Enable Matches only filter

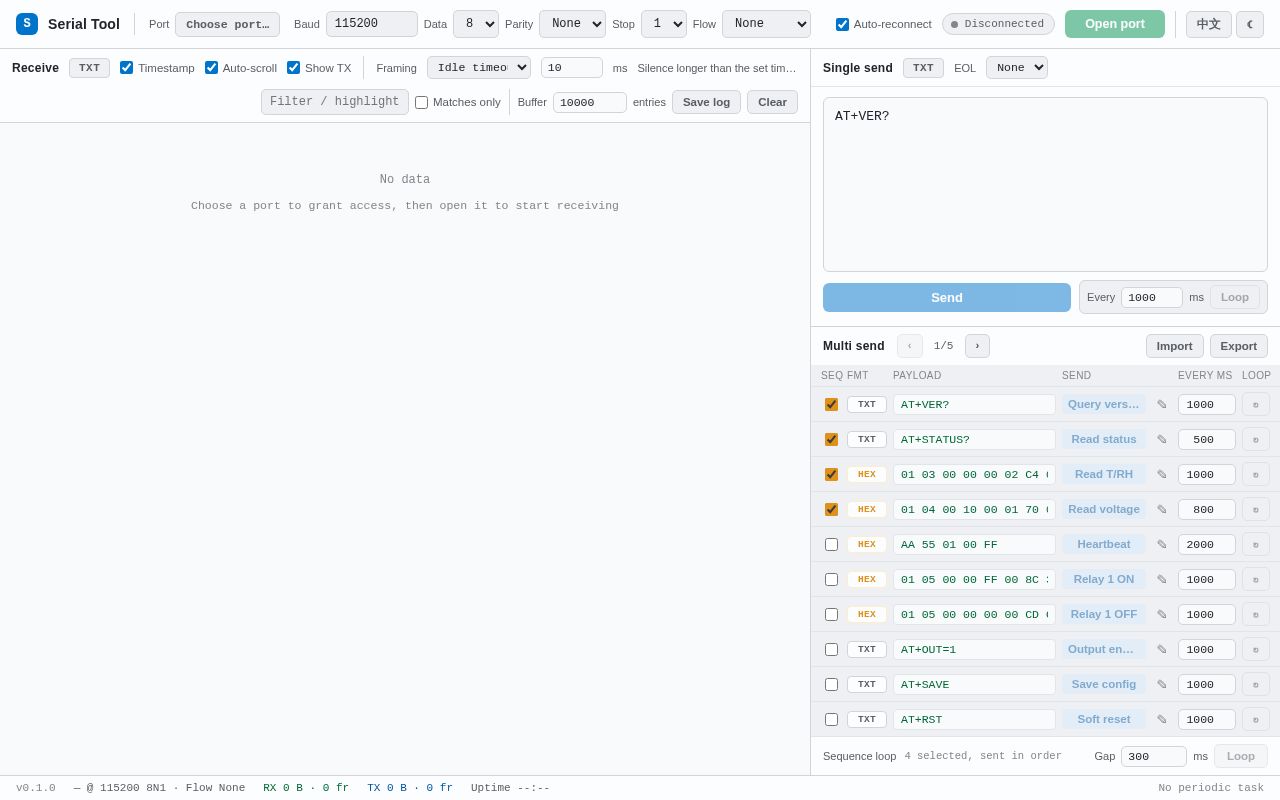point(421,102)
